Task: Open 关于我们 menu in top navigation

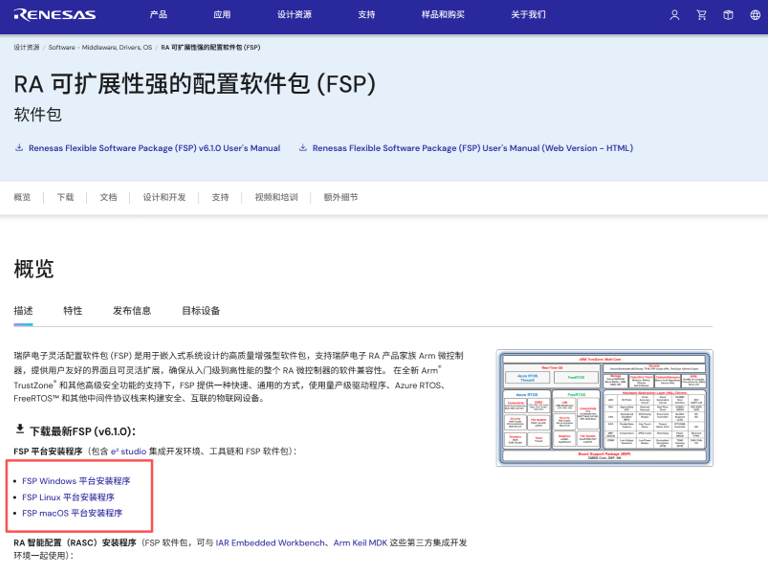Action: [x=528, y=15]
